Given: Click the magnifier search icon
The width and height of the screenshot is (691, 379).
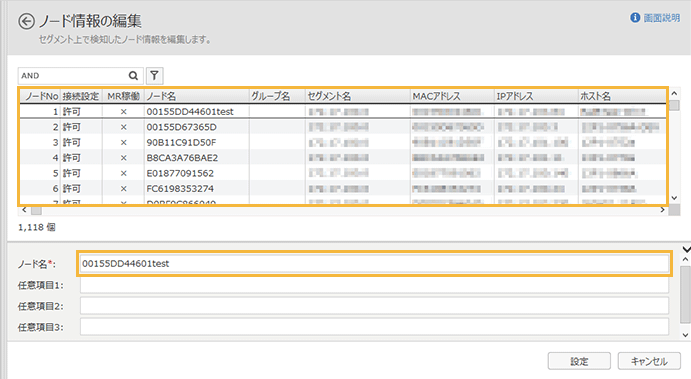Looking at the screenshot, I should click(134, 76).
